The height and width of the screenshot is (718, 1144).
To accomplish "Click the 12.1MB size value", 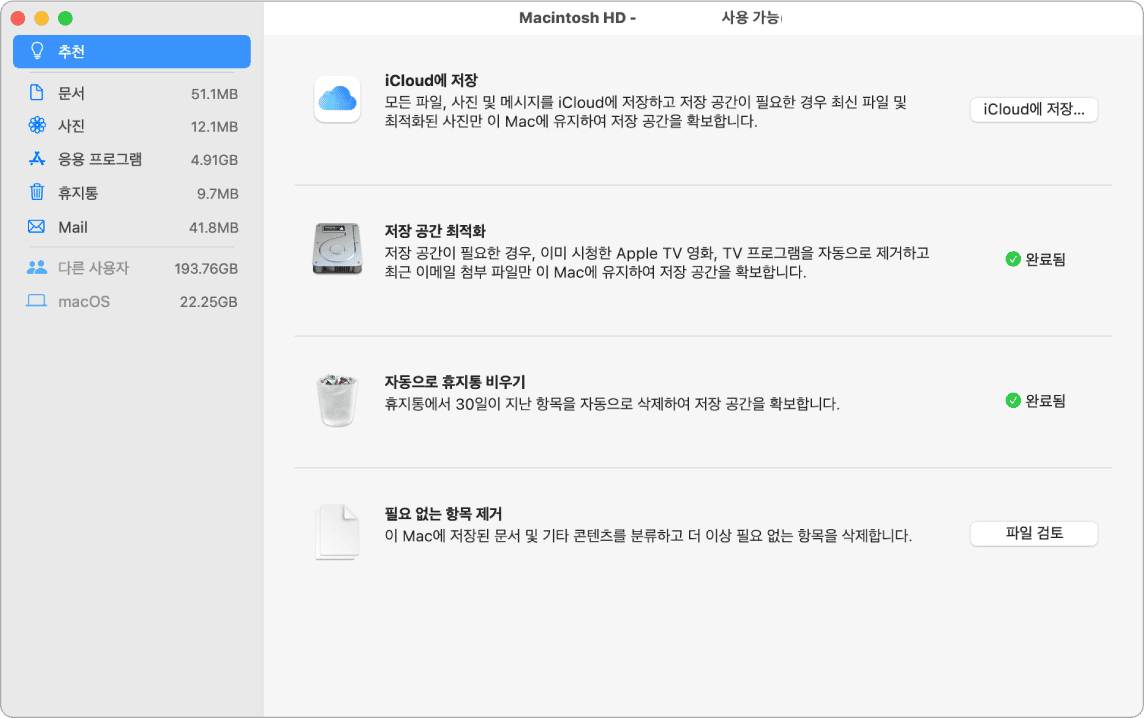I will point(214,127).
